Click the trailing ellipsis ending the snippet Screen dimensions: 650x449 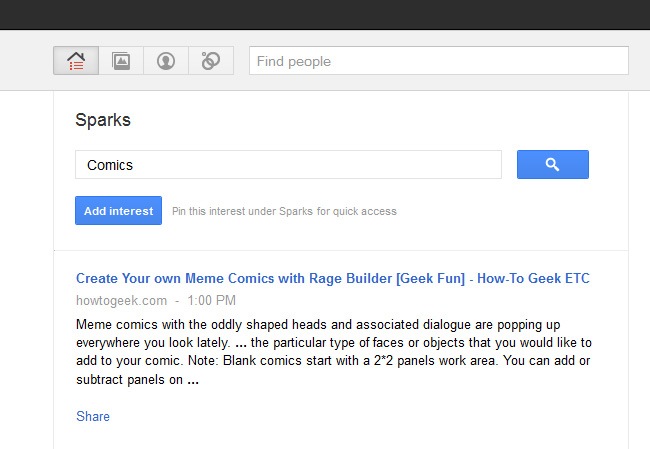193,380
